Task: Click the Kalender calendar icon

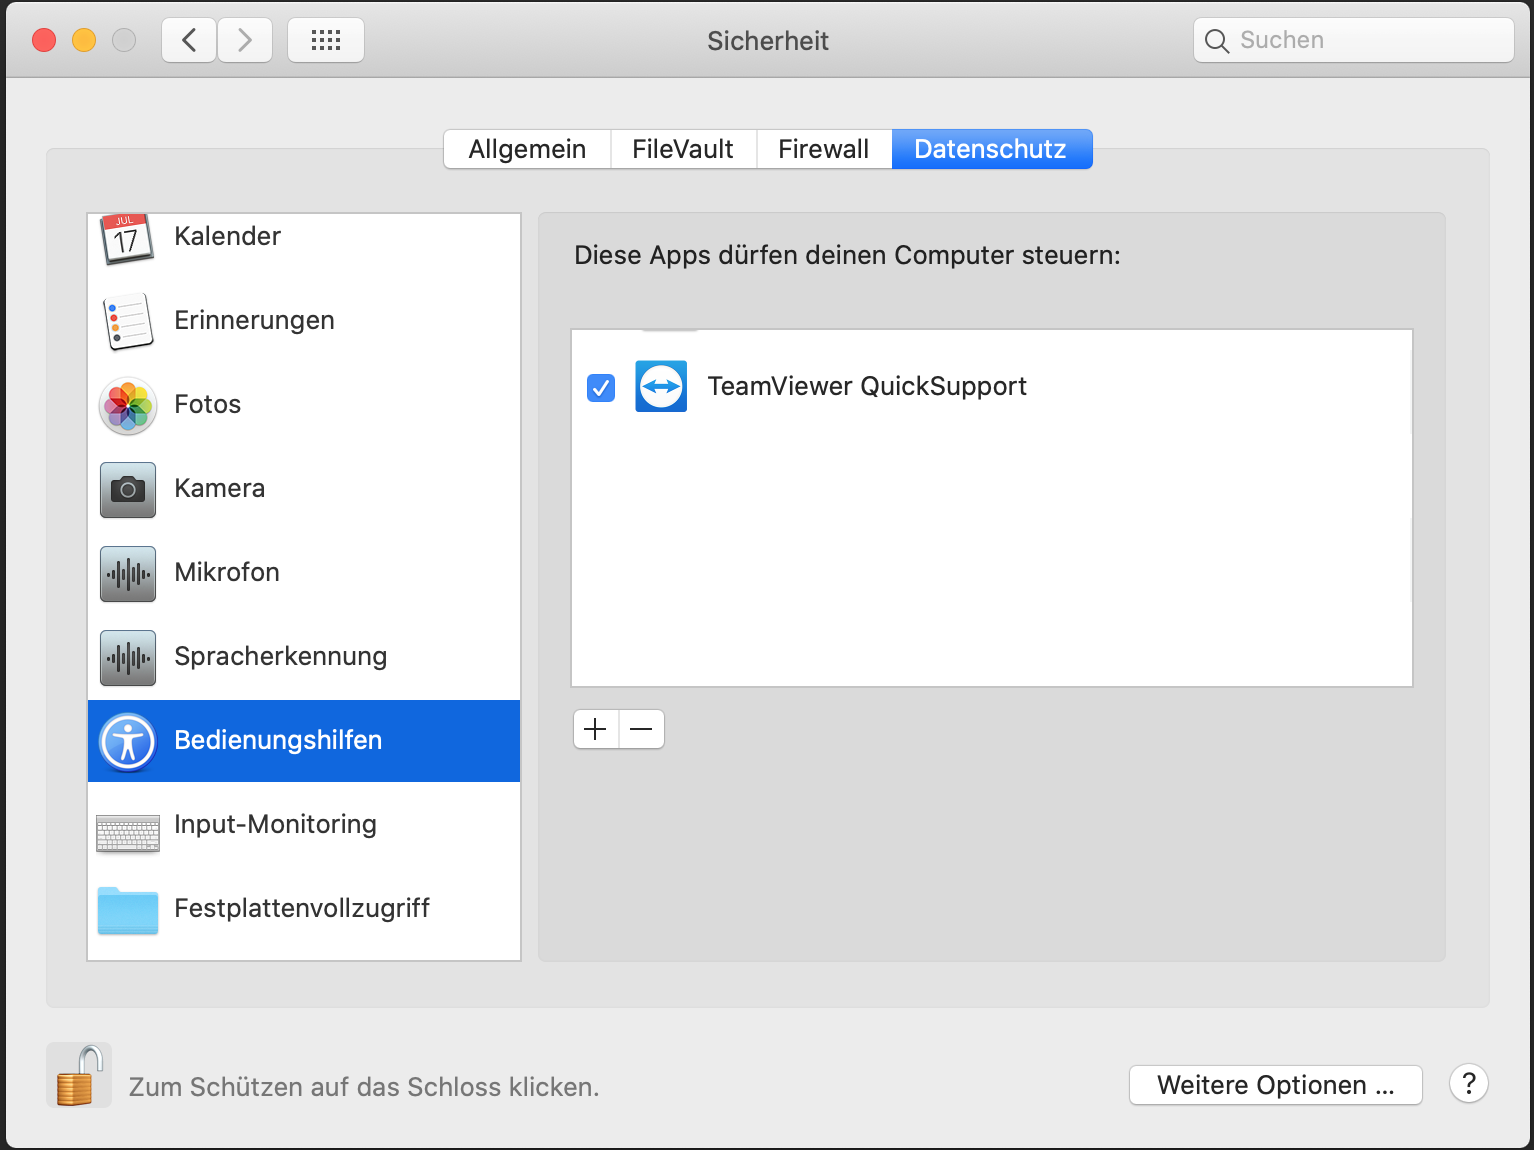Action: click(x=127, y=239)
